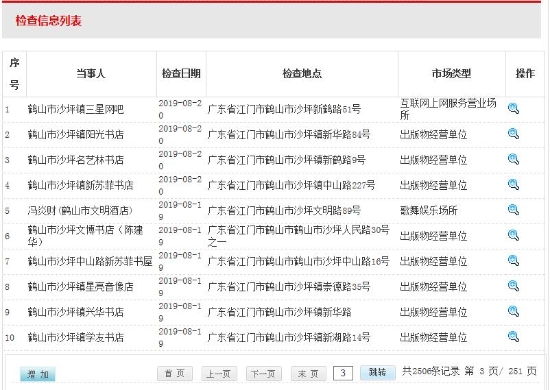Jump to last page with 末页

pyautogui.click(x=308, y=374)
